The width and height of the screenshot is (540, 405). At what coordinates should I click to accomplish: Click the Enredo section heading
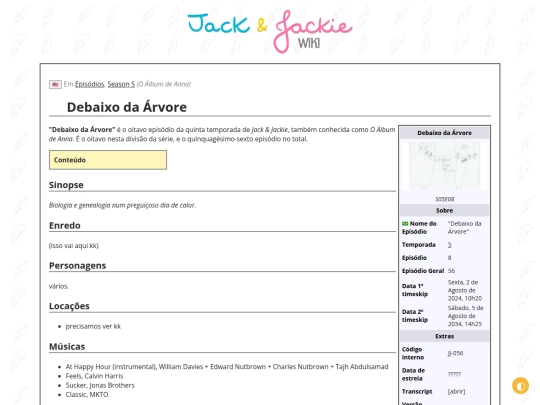(65, 226)
